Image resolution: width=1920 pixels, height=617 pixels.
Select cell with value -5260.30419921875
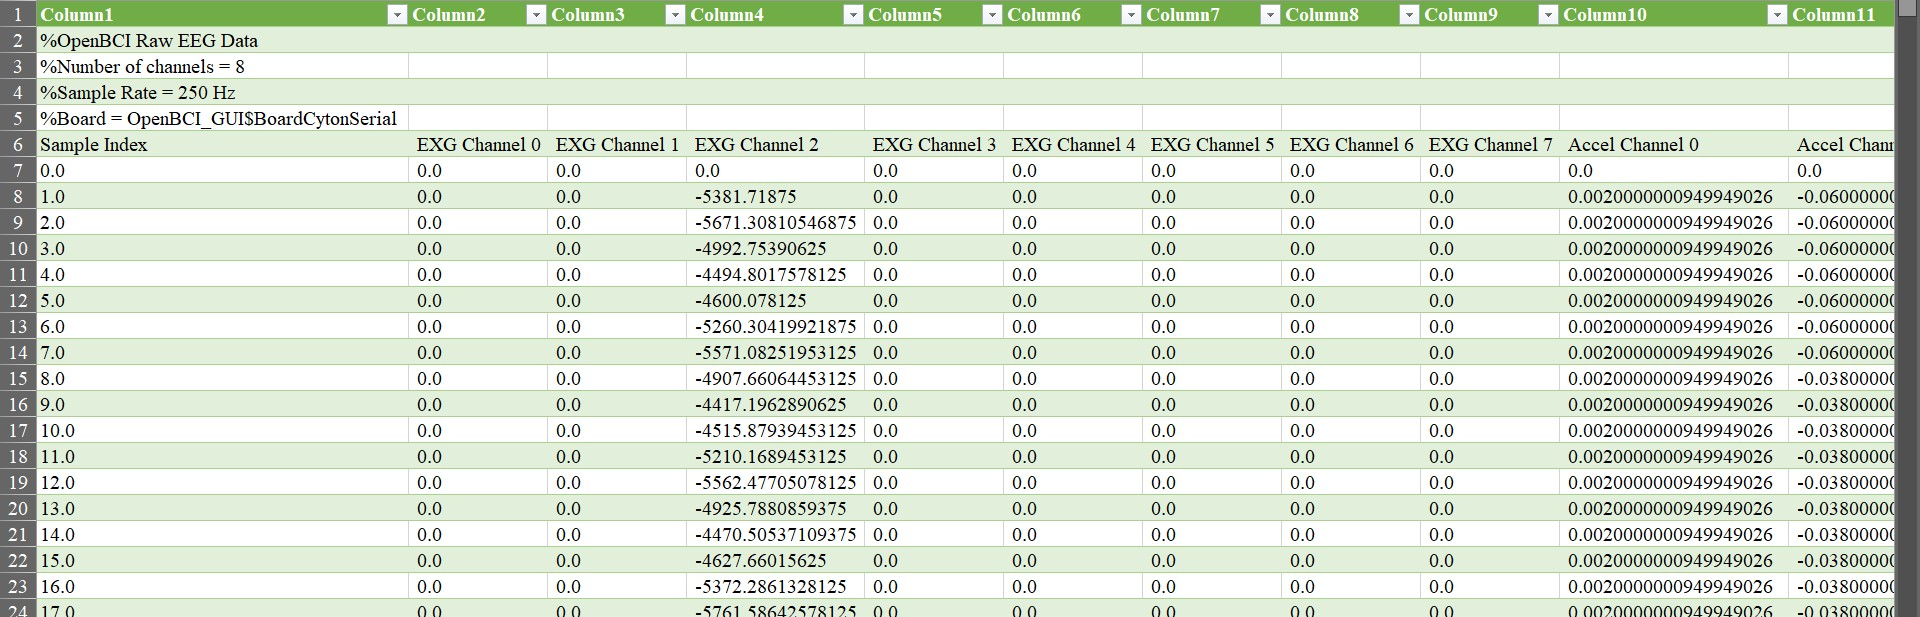[x=775, y=327]
